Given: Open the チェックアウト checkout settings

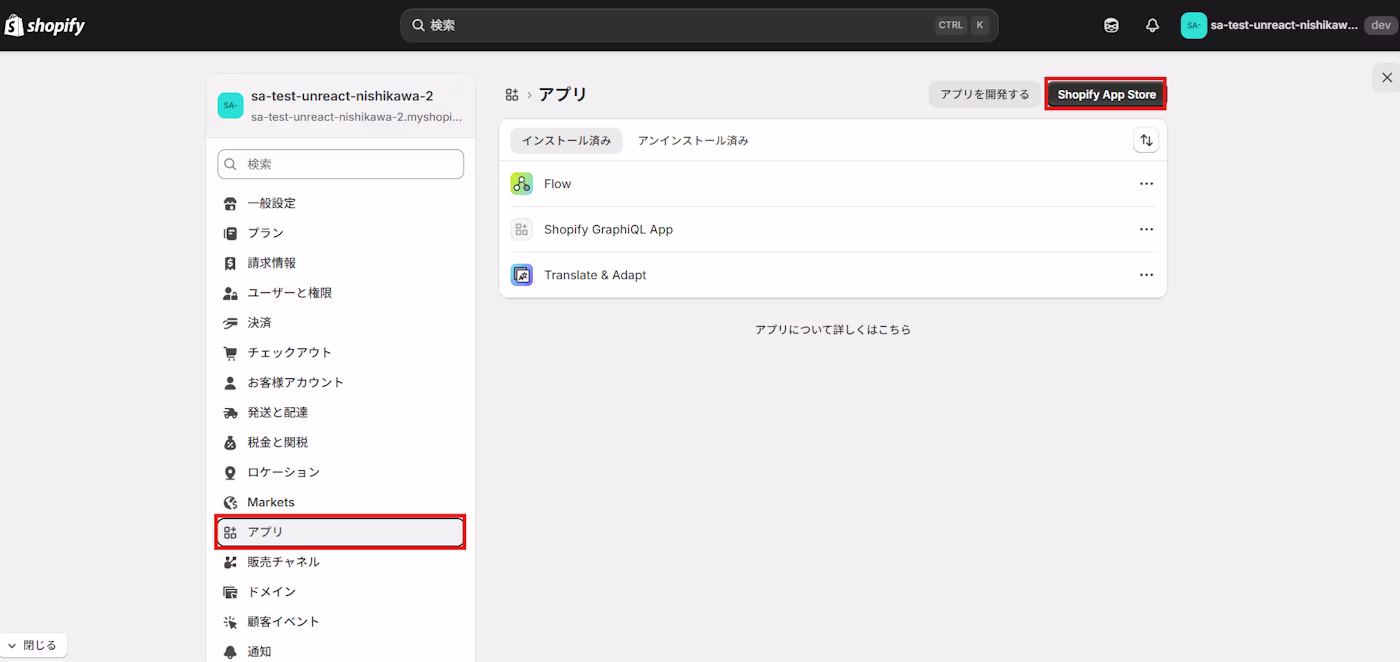Looking at the screenshot, I should [x=289, y=352].
